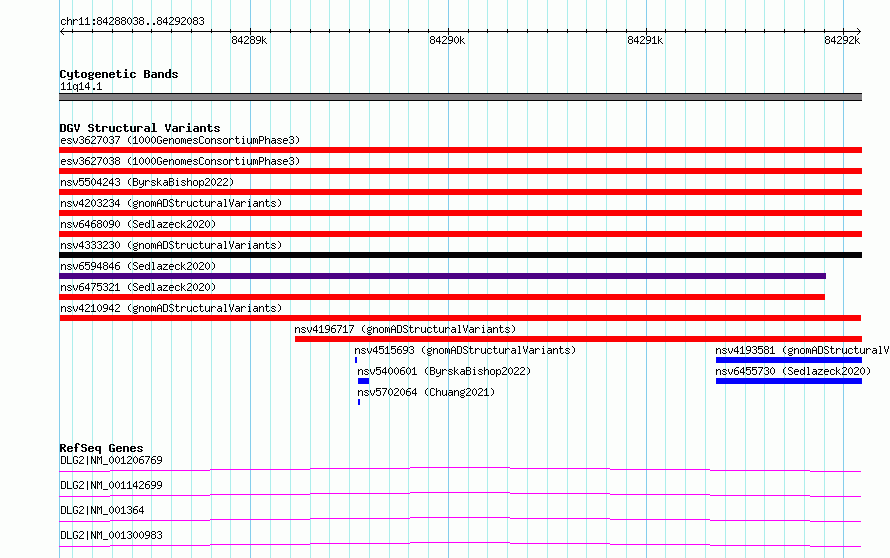
Task: Click transcript label DLG2|NM_001142699
Action: click(x=111, y=485)
